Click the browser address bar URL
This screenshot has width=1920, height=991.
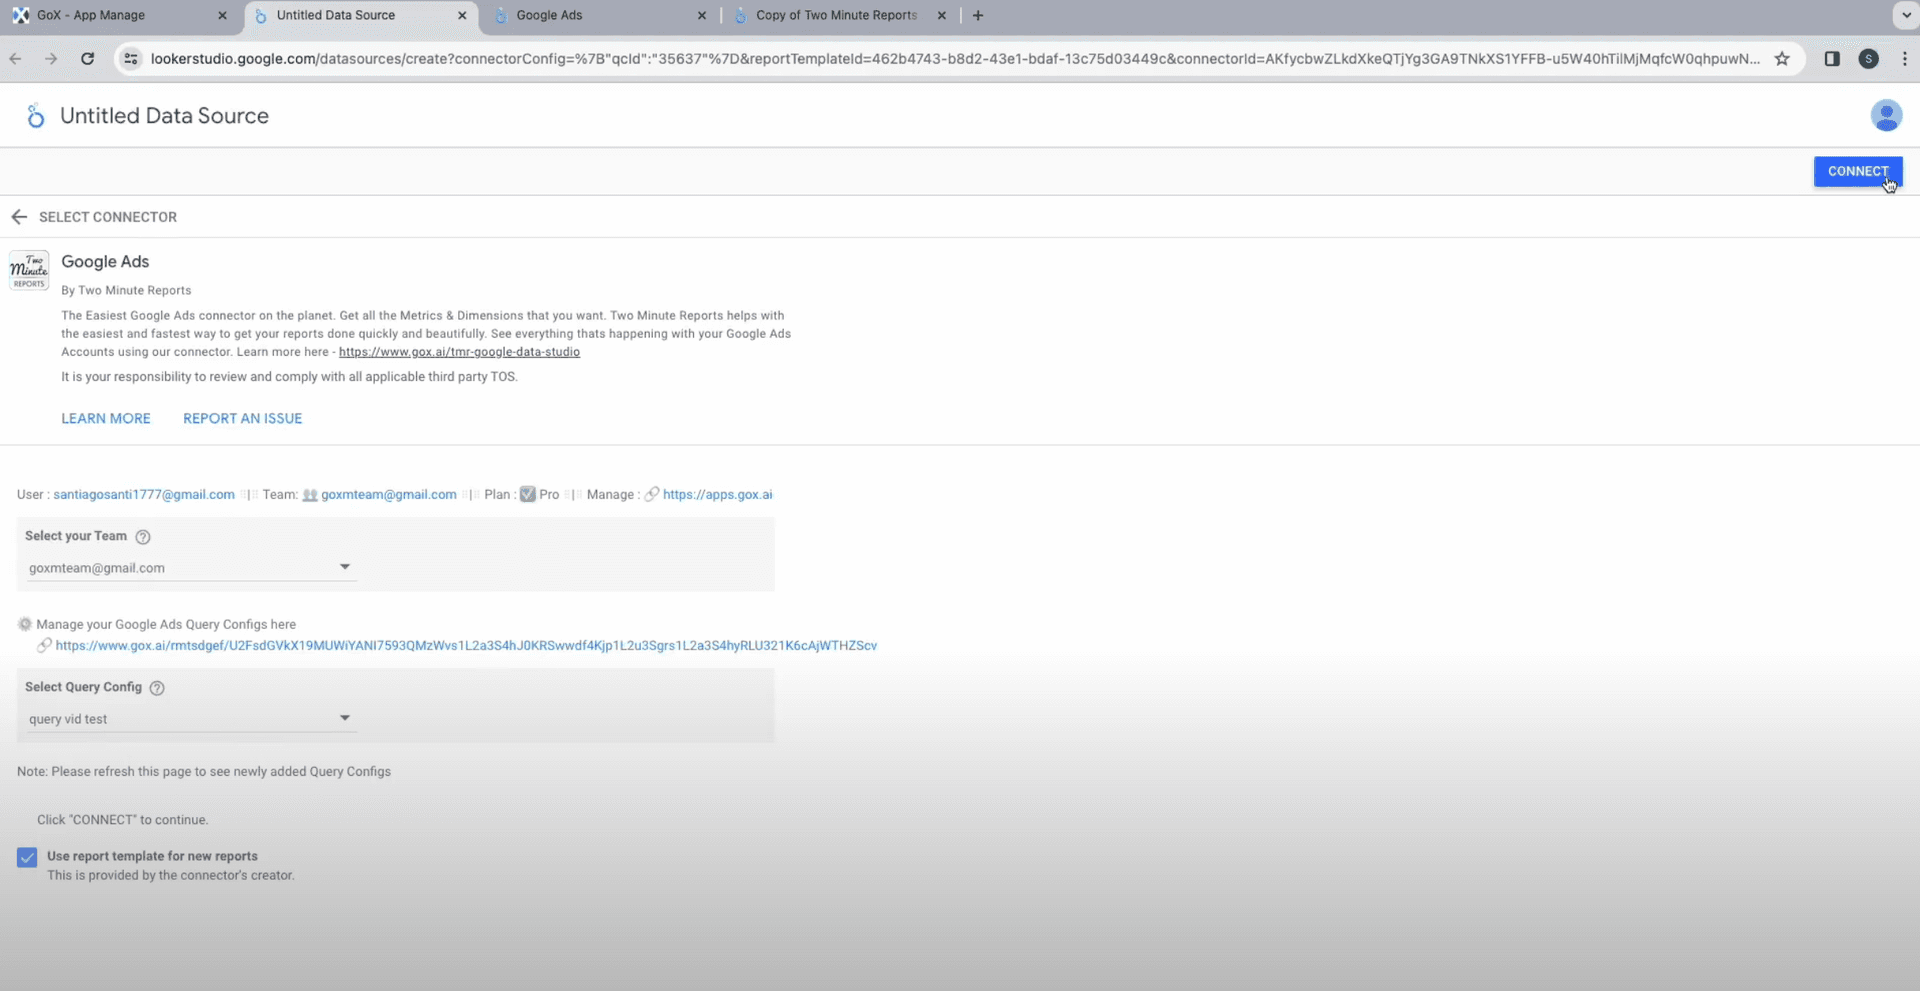click(x=955, y=59)
